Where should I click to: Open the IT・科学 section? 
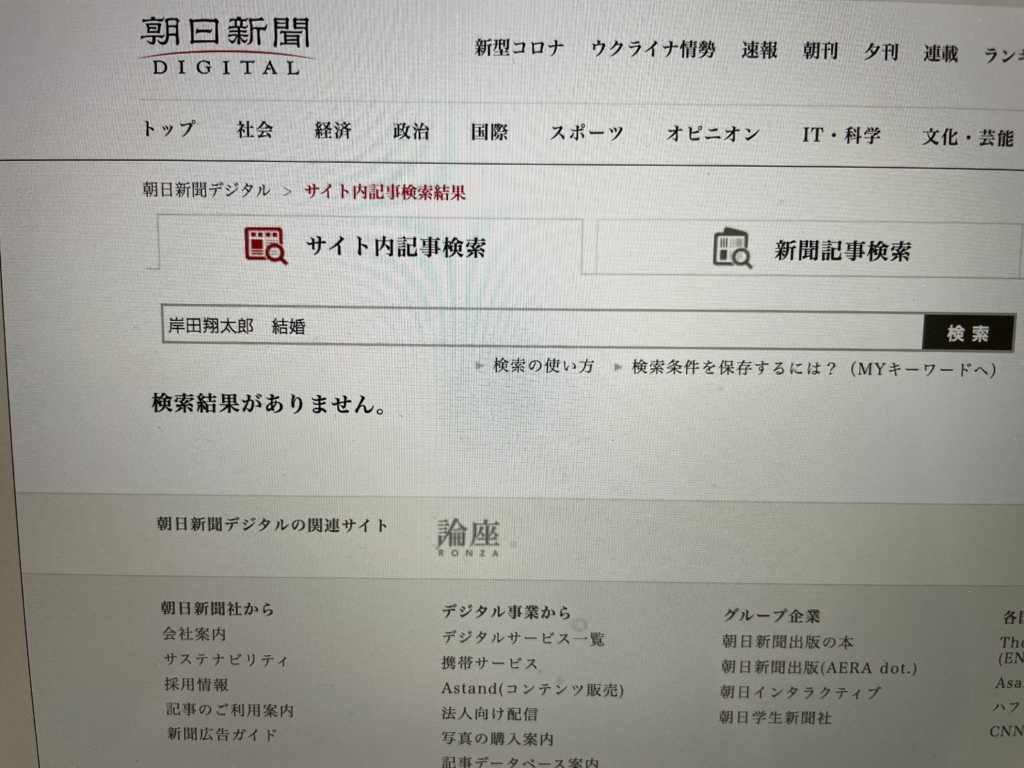841,135
